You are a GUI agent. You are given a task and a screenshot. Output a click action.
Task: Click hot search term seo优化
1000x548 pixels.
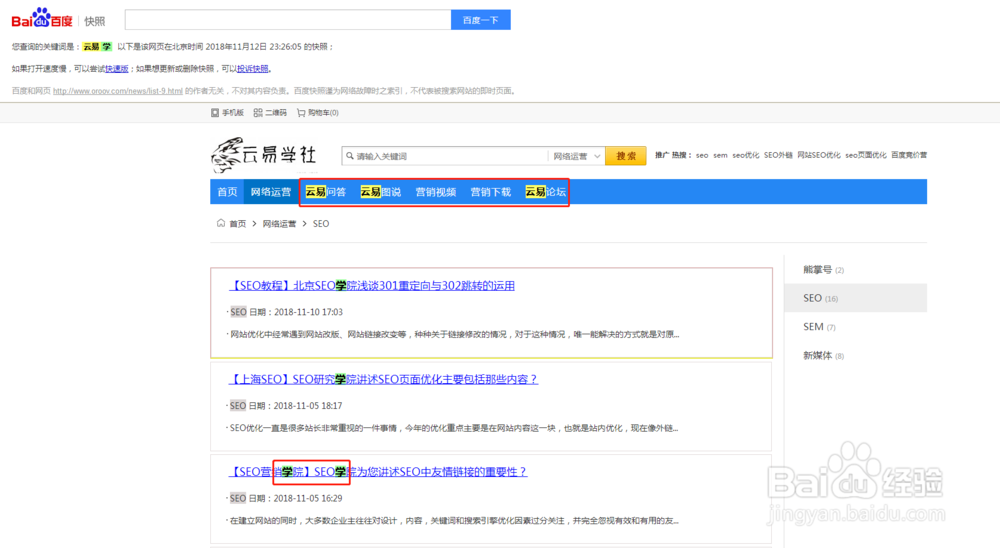(746, 155)
